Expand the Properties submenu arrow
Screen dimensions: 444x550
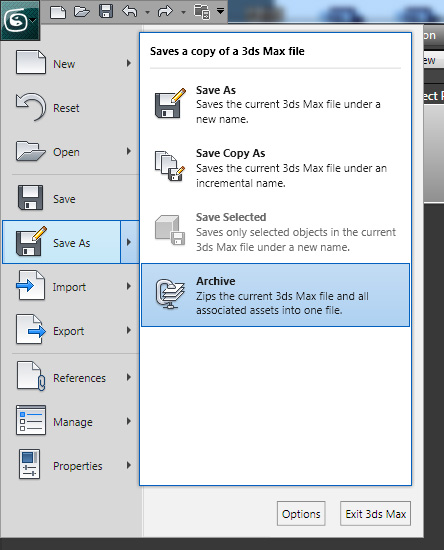(x=129, y=465)
